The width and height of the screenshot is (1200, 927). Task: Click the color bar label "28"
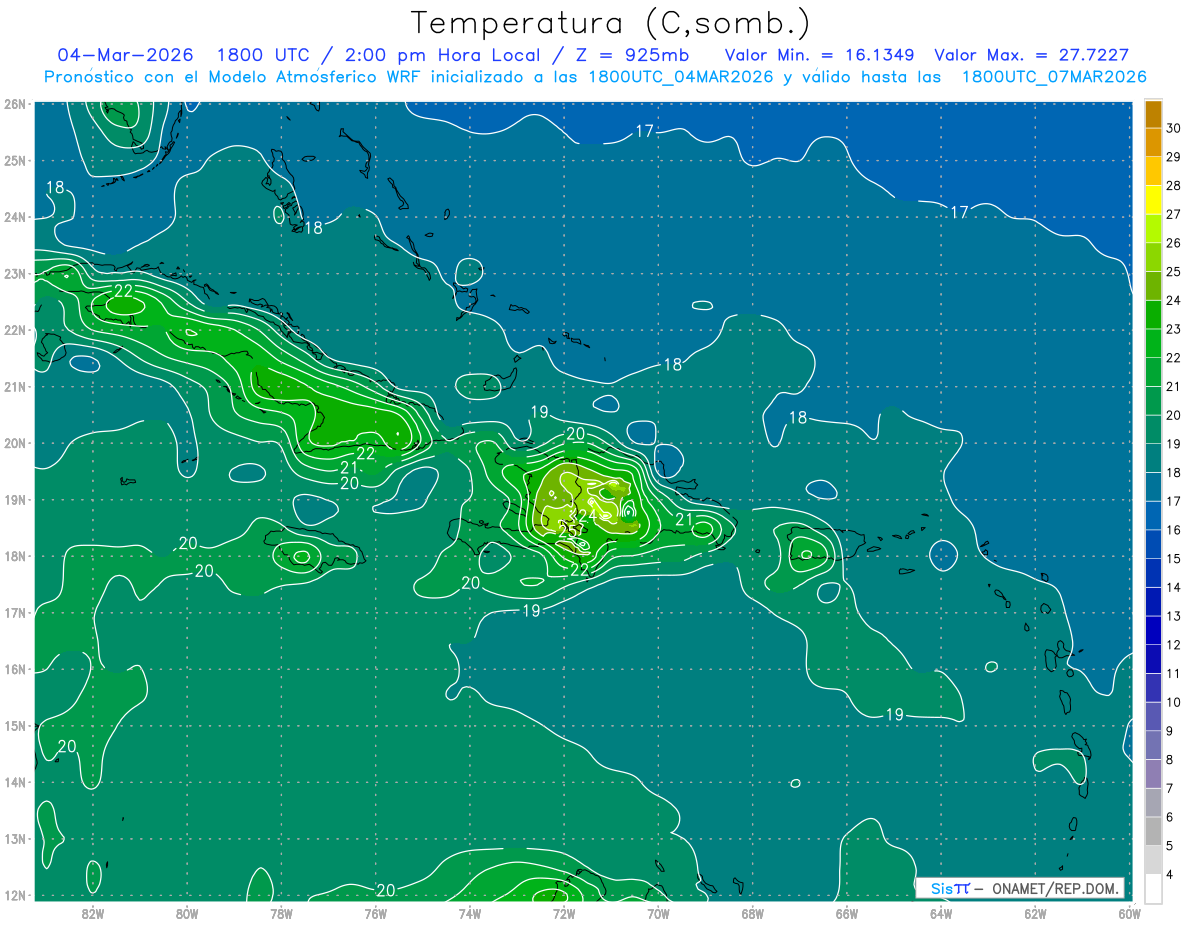point(1174,185)
